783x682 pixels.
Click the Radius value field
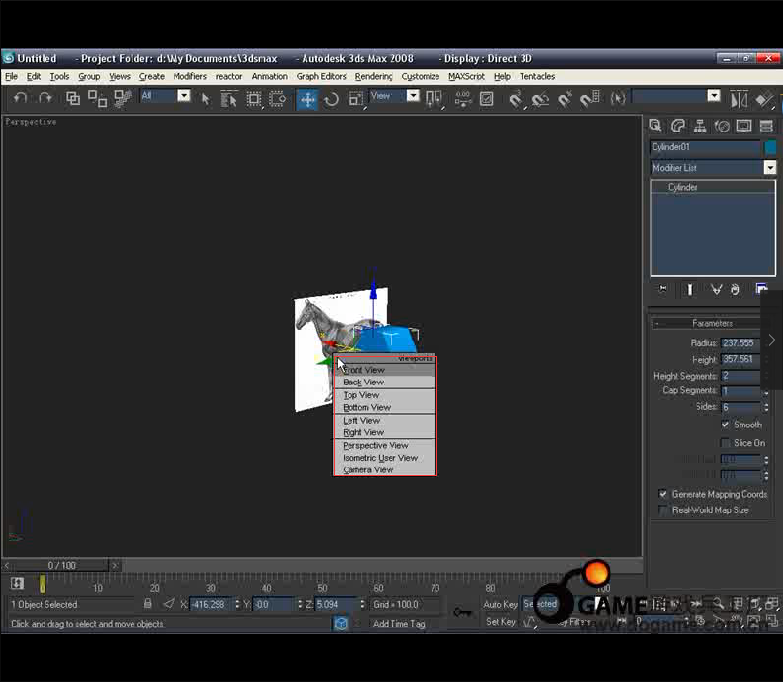click(x=740, y=343)
